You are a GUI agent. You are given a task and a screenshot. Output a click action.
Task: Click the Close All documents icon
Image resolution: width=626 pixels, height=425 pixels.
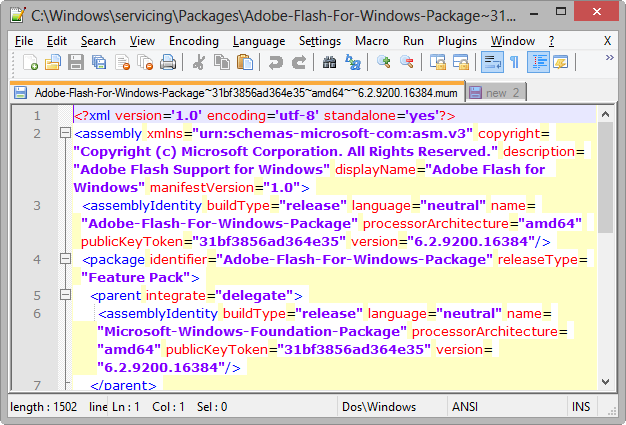145,63
